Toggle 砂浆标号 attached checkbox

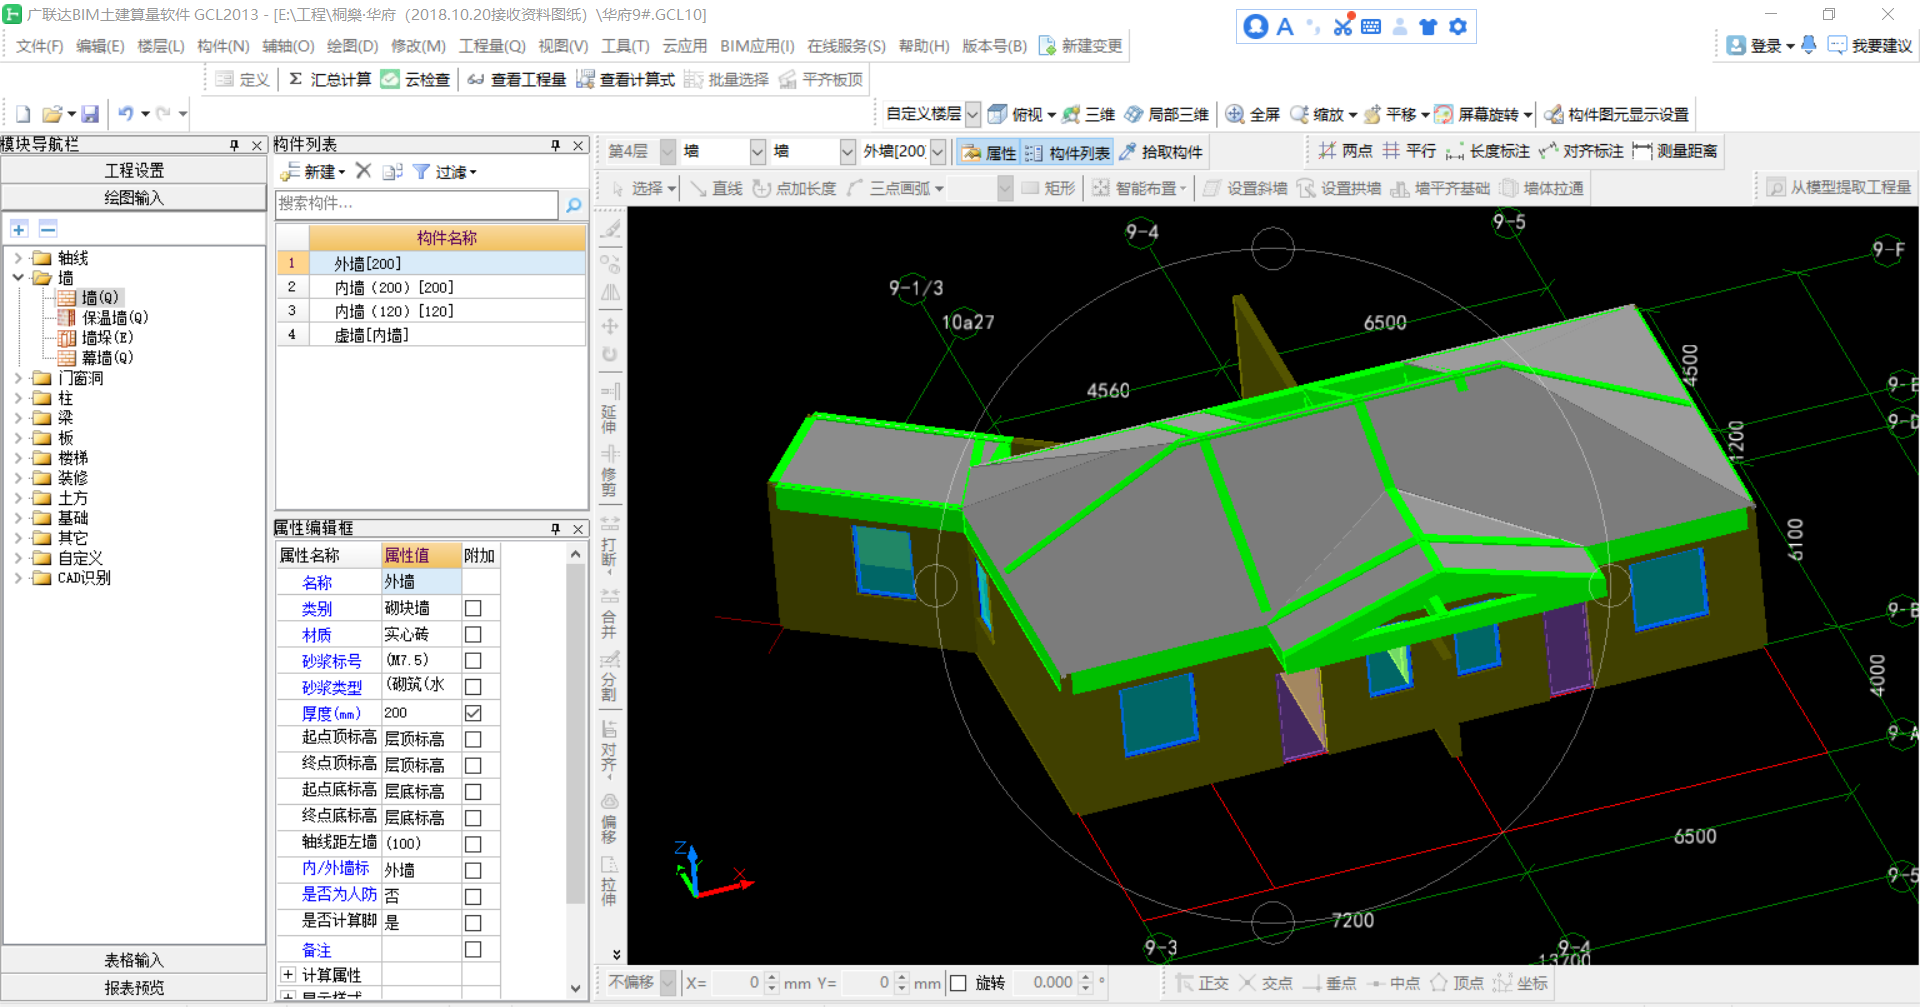pos(473,661)
